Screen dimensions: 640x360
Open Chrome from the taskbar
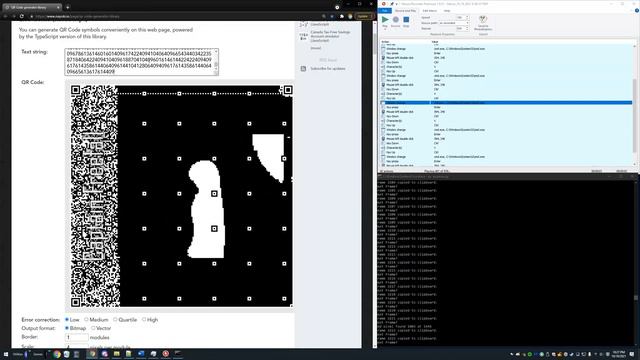coord(57,354)
